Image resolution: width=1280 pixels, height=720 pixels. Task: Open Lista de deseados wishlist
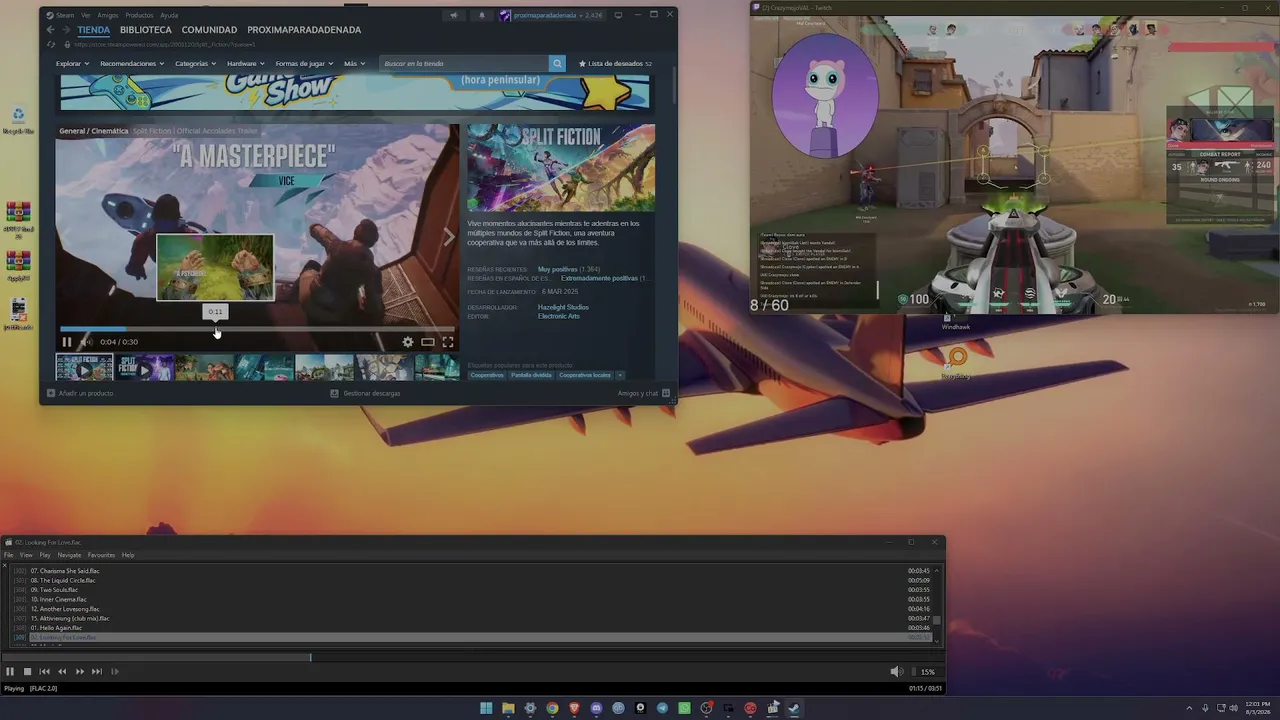[615, 64]
